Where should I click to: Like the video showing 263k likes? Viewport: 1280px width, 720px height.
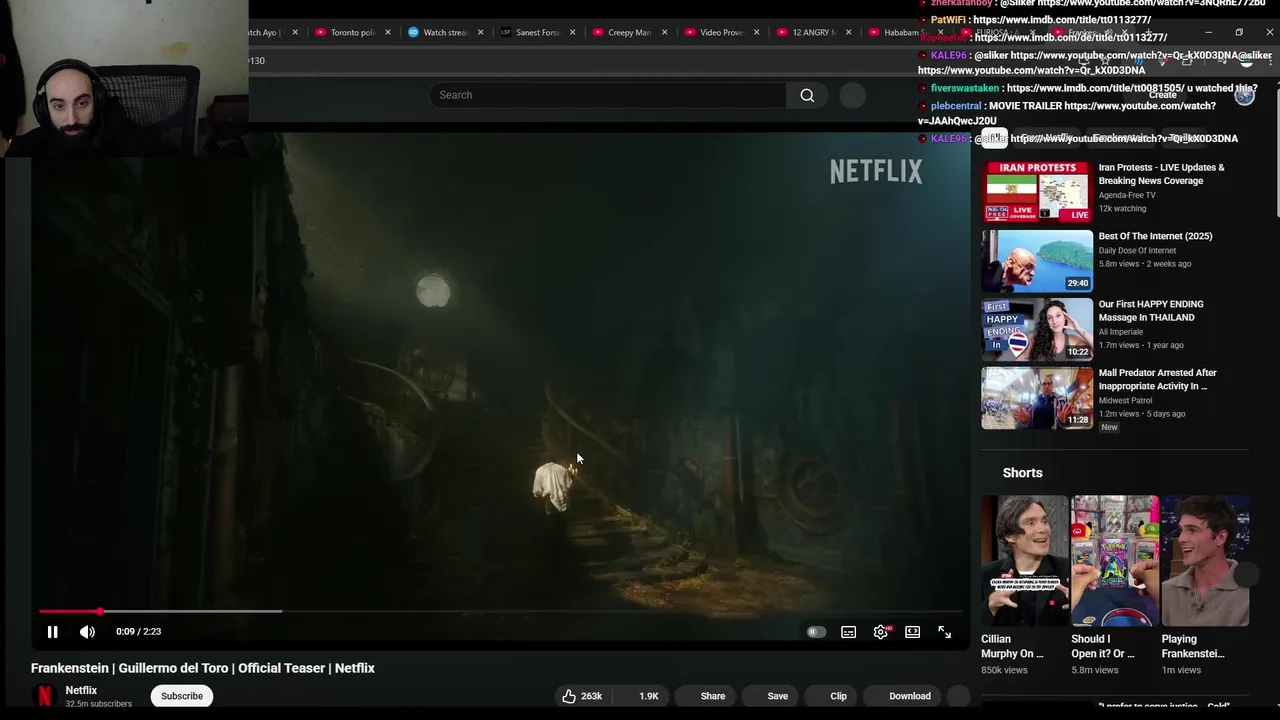(x=581, y=696)
